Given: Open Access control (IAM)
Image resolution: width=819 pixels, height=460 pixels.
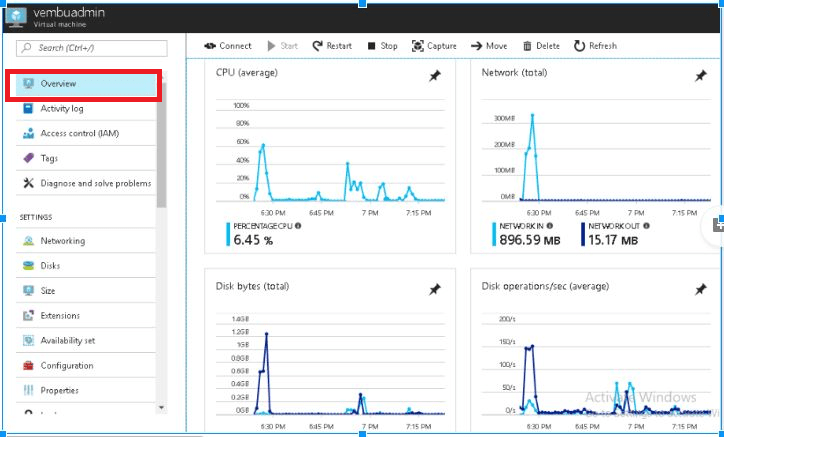Looking at the screenshot, I should click(x=86, y=134).
